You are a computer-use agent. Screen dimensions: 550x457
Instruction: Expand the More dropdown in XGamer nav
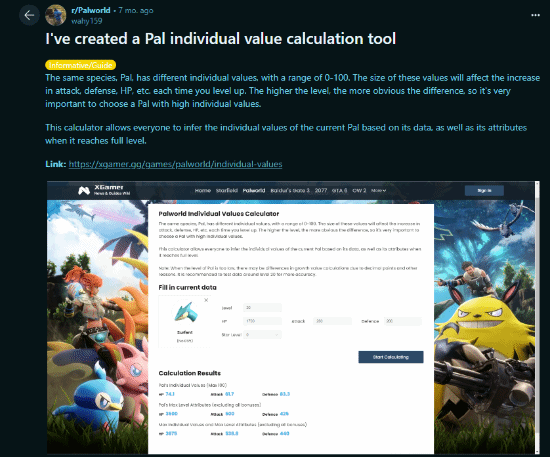(x=378, y=190)
